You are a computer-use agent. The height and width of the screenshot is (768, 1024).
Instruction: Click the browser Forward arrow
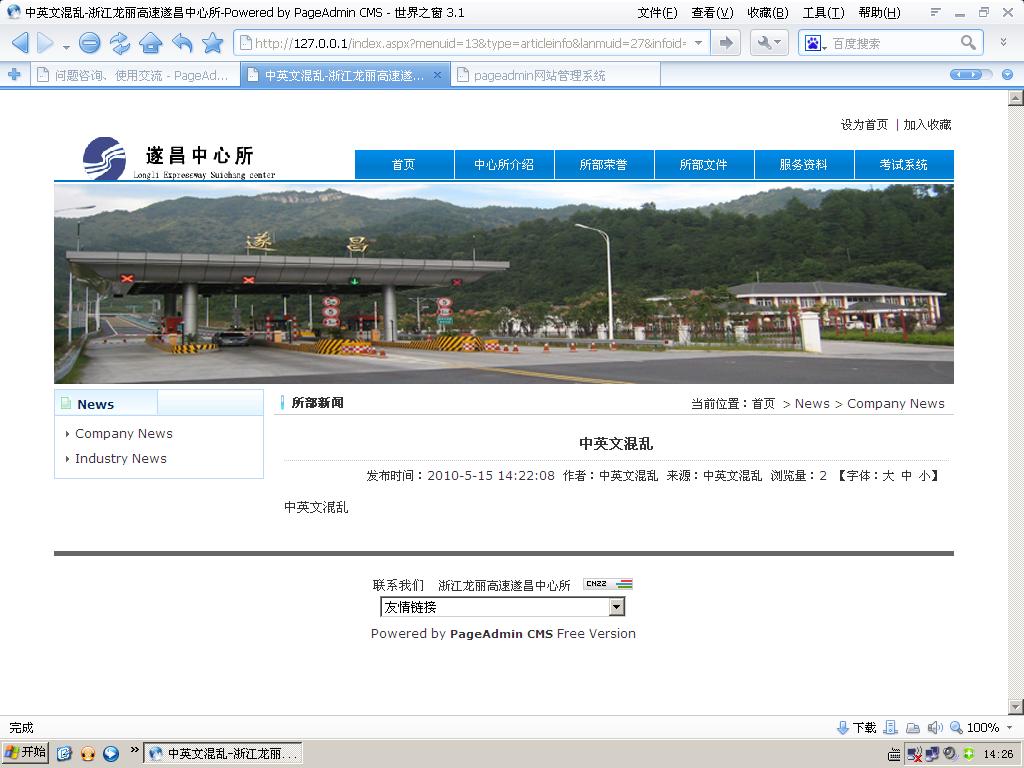pyautogui.click(x=46, y=43)
